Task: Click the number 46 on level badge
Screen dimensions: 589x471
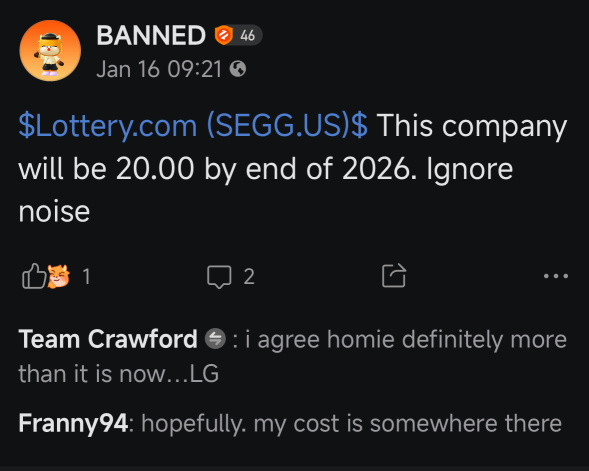Action: tap(248, 36)
